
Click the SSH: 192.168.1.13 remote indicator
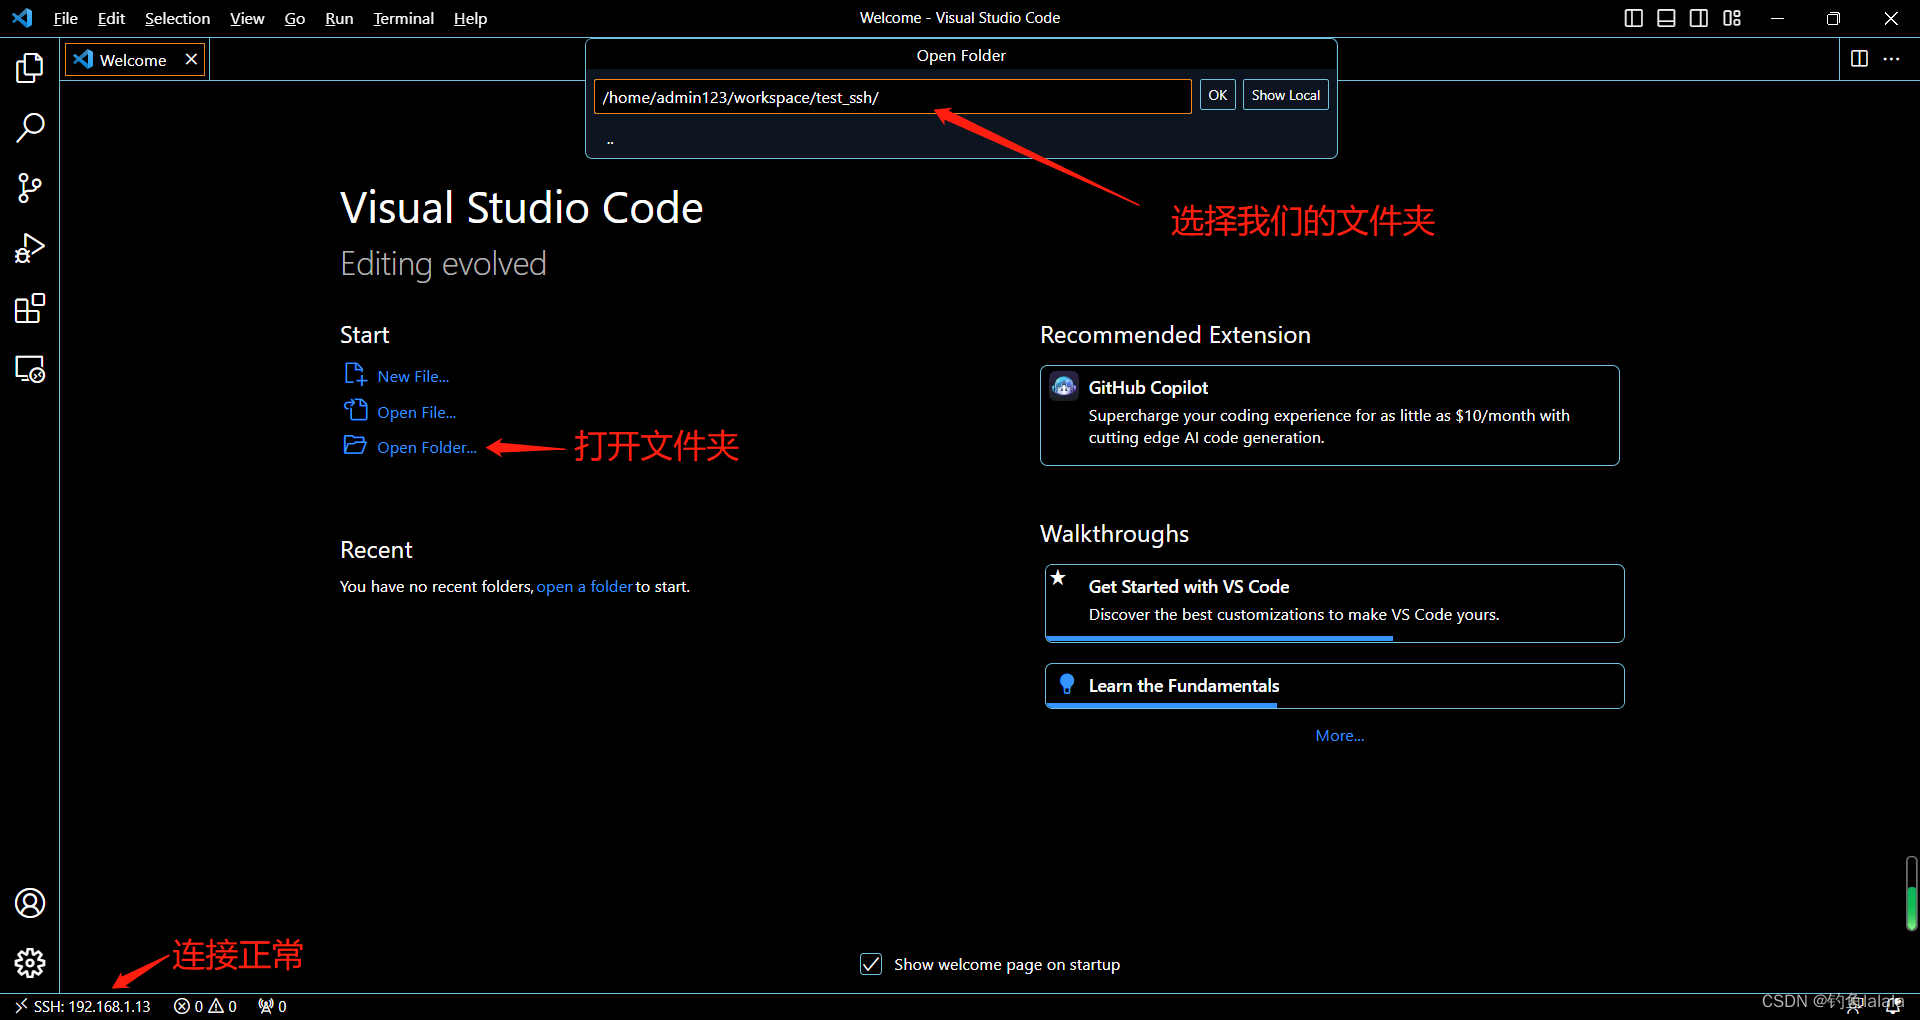click(x=82, y=1006)
